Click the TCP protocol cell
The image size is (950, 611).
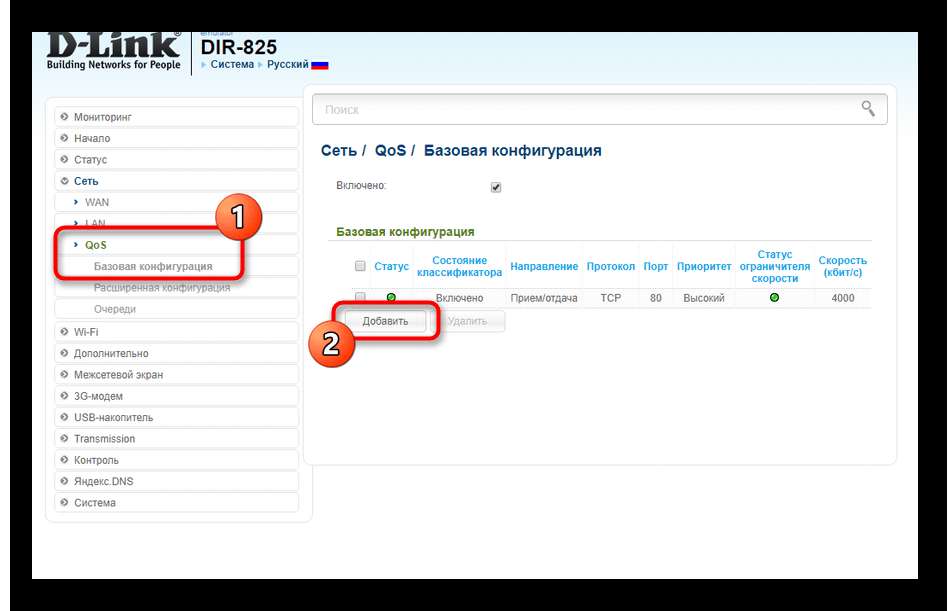pos(611,298)
